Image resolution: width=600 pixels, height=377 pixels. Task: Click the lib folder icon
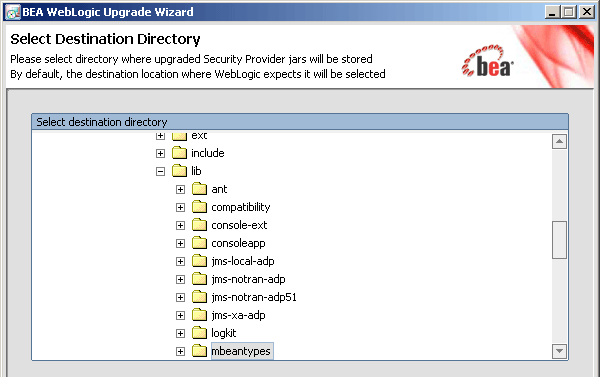[179, 171]
